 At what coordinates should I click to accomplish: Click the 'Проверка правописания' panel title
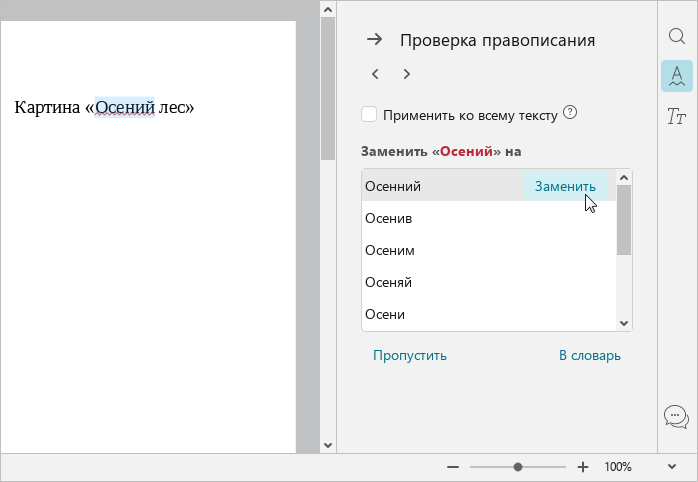[497, 40]
